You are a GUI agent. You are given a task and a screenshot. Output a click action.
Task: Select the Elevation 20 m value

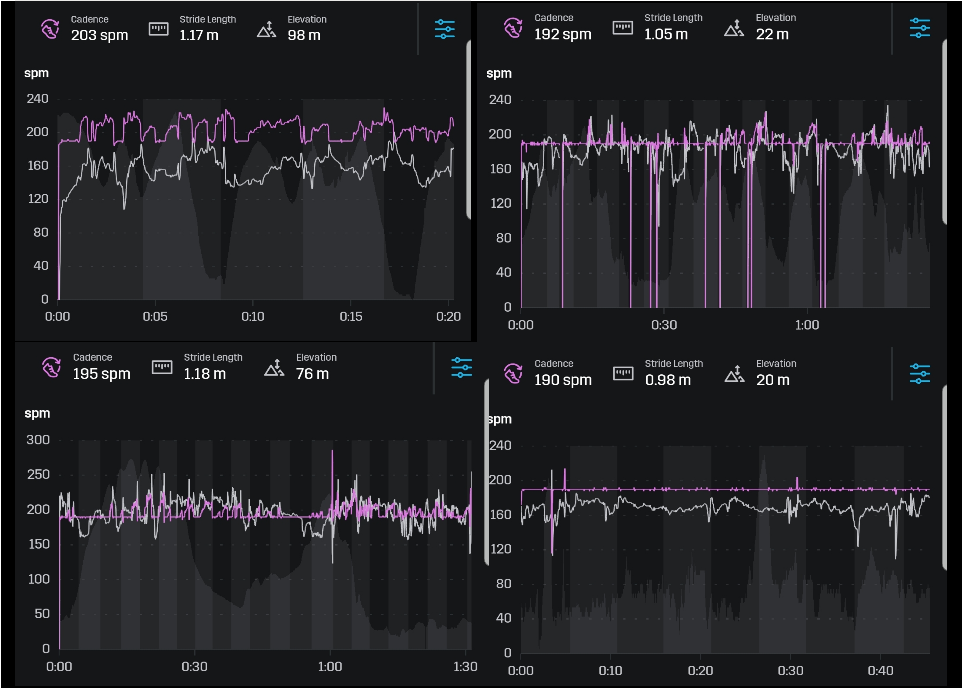click(x=772, y=380)
